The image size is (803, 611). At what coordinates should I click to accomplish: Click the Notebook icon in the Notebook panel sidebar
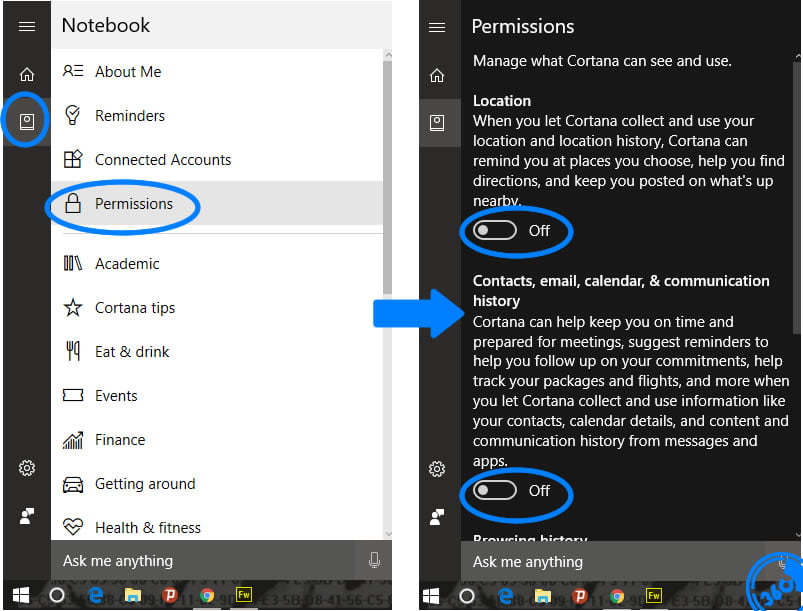point(27,121)
